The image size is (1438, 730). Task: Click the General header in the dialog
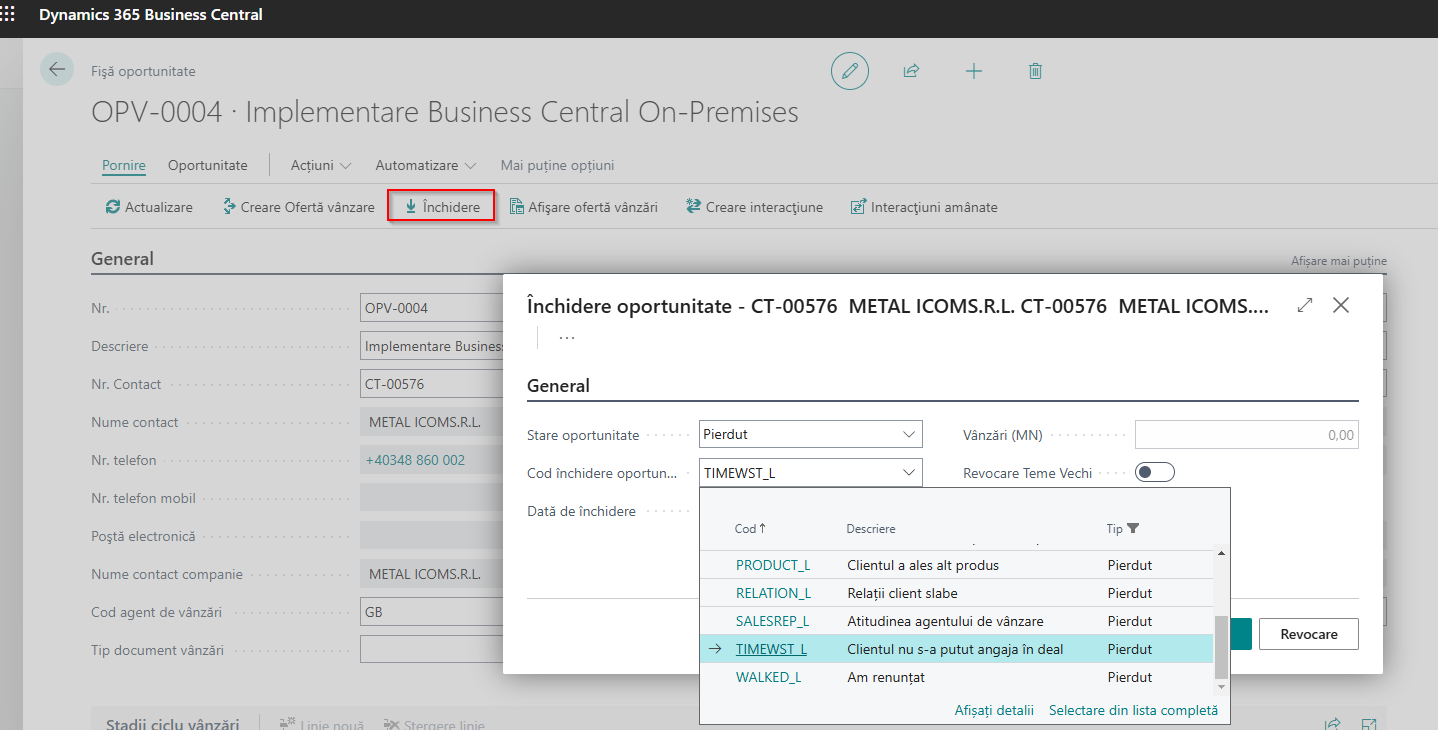(x=558, y=386)
